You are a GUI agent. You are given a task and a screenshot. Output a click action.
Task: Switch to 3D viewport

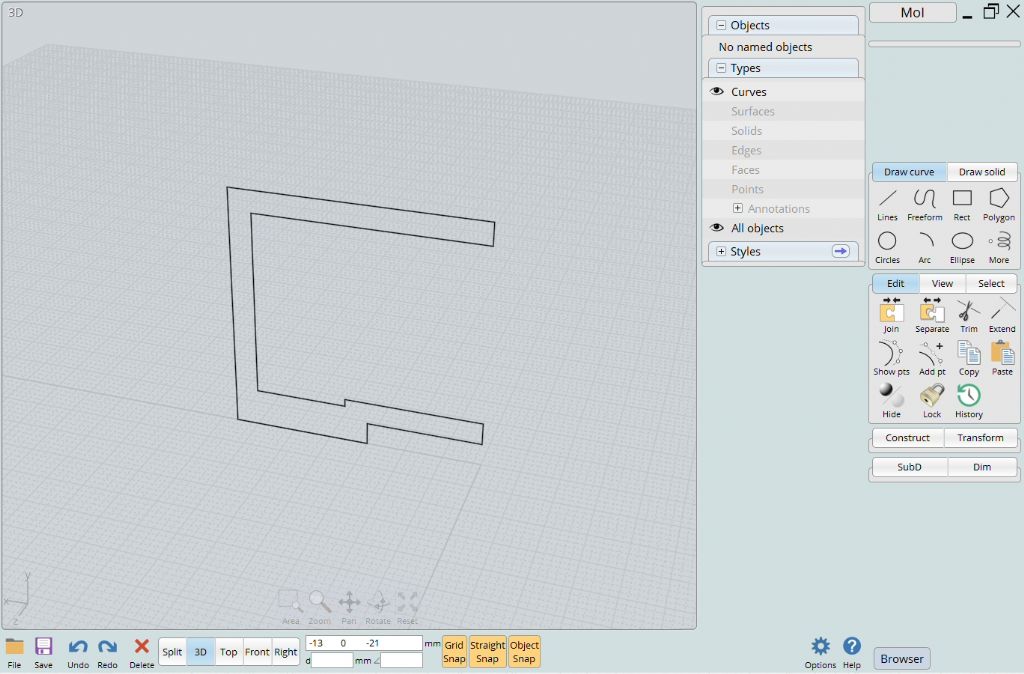(x=200, y=652)
